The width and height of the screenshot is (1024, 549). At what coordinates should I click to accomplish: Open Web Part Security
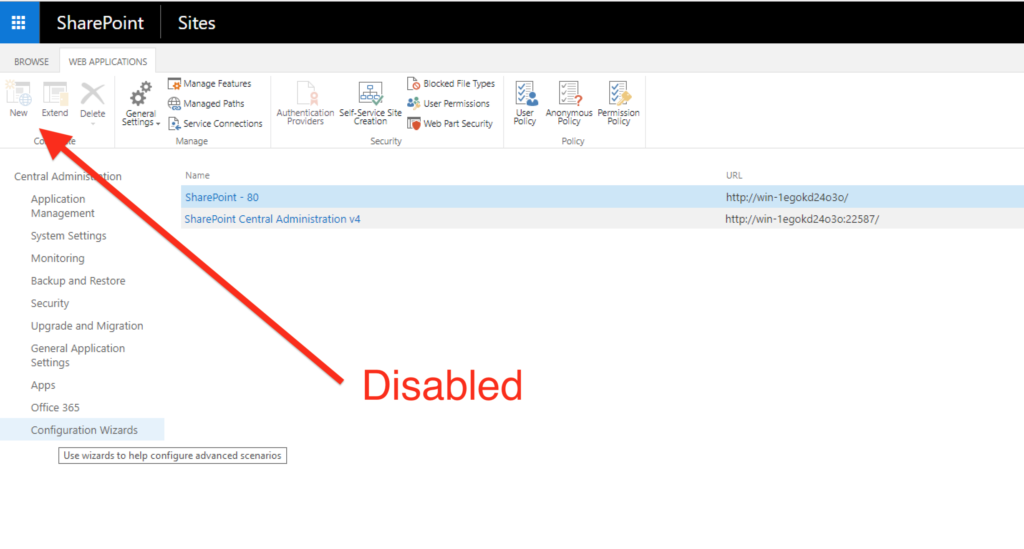click(451, 123)
